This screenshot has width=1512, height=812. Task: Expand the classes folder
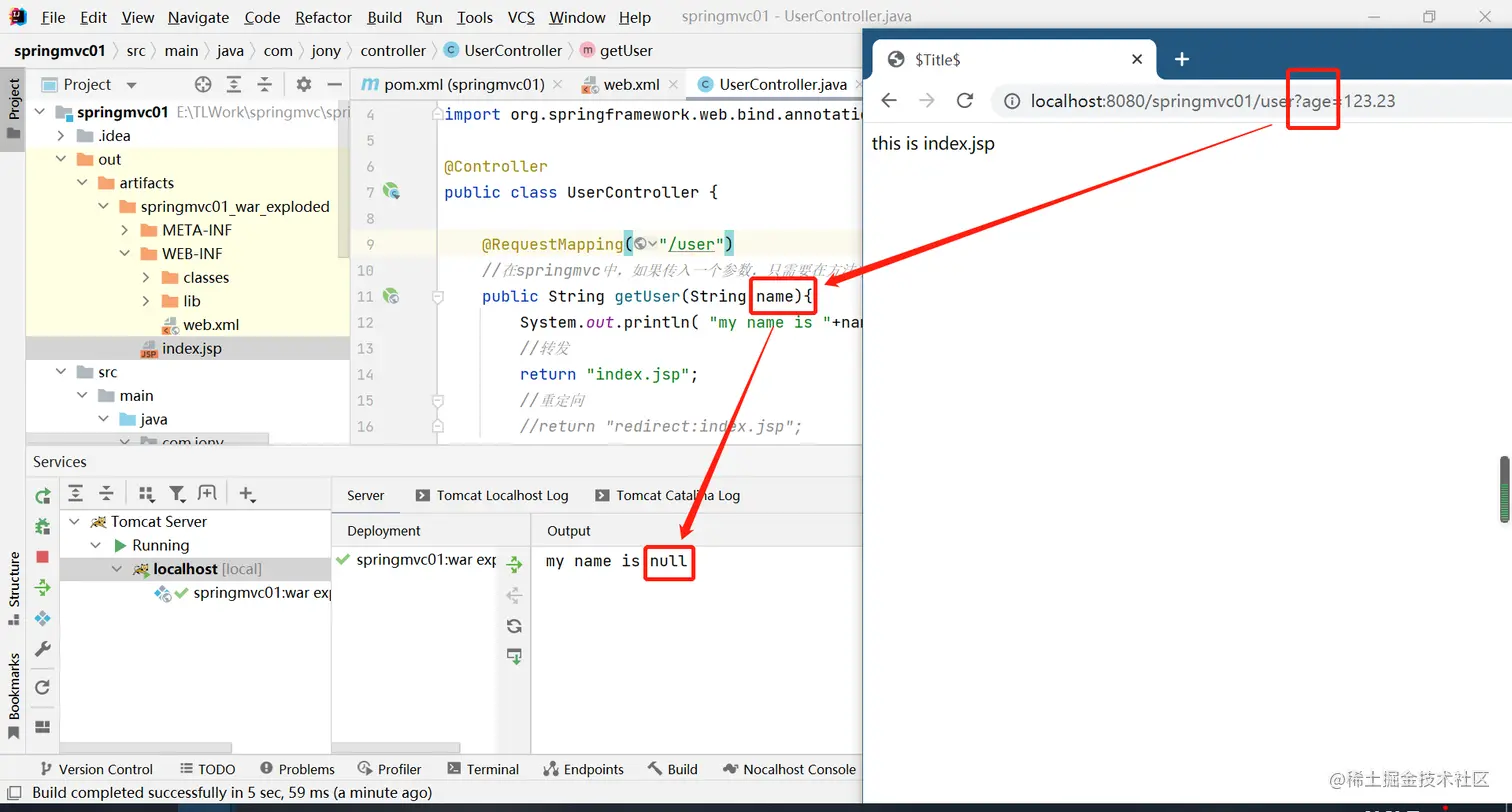click(146, 277)
